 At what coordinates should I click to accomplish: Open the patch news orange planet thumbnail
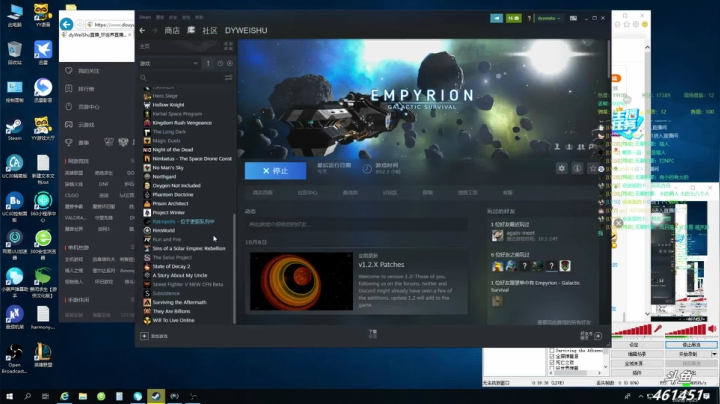pos(301,281)
